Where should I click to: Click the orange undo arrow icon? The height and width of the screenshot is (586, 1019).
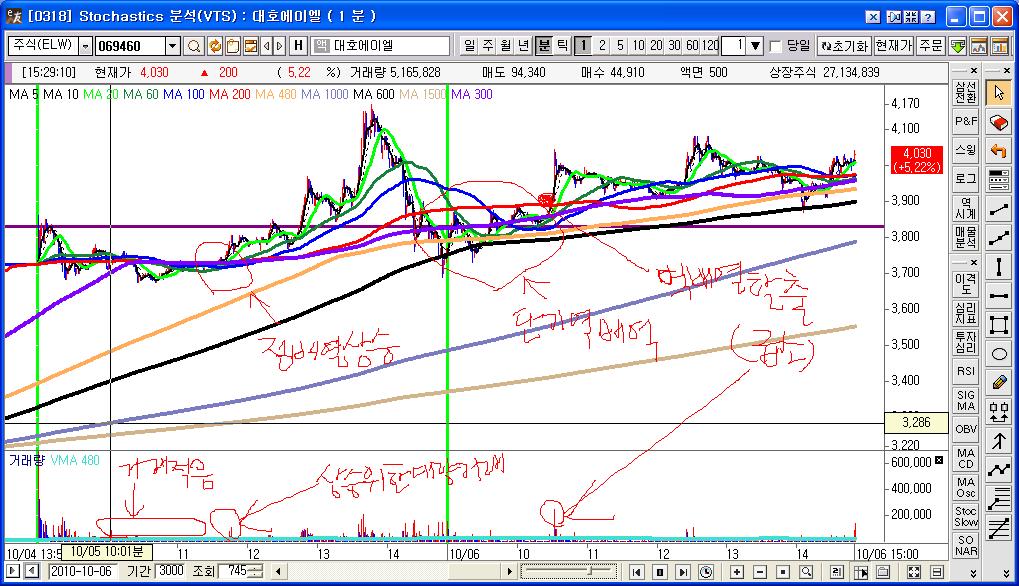click(998, 151)
